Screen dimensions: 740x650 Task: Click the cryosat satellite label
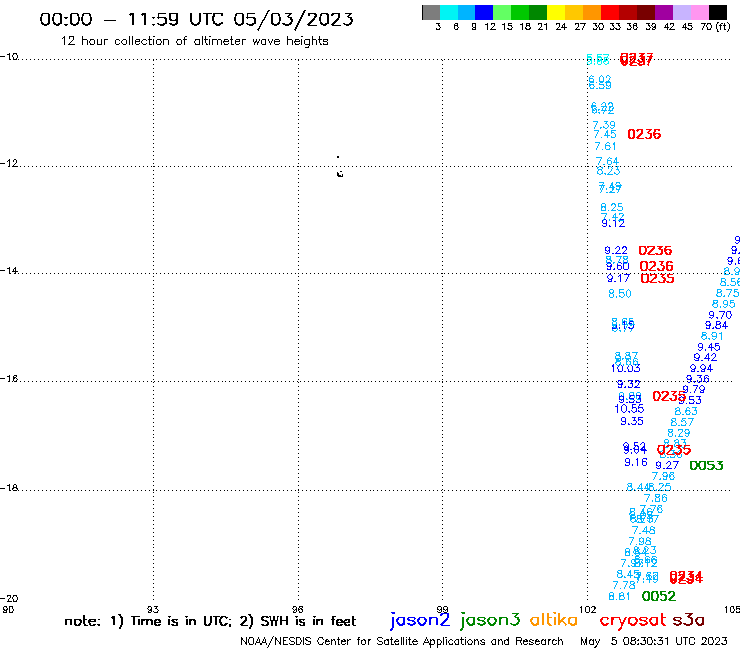(x=632, y=621)
